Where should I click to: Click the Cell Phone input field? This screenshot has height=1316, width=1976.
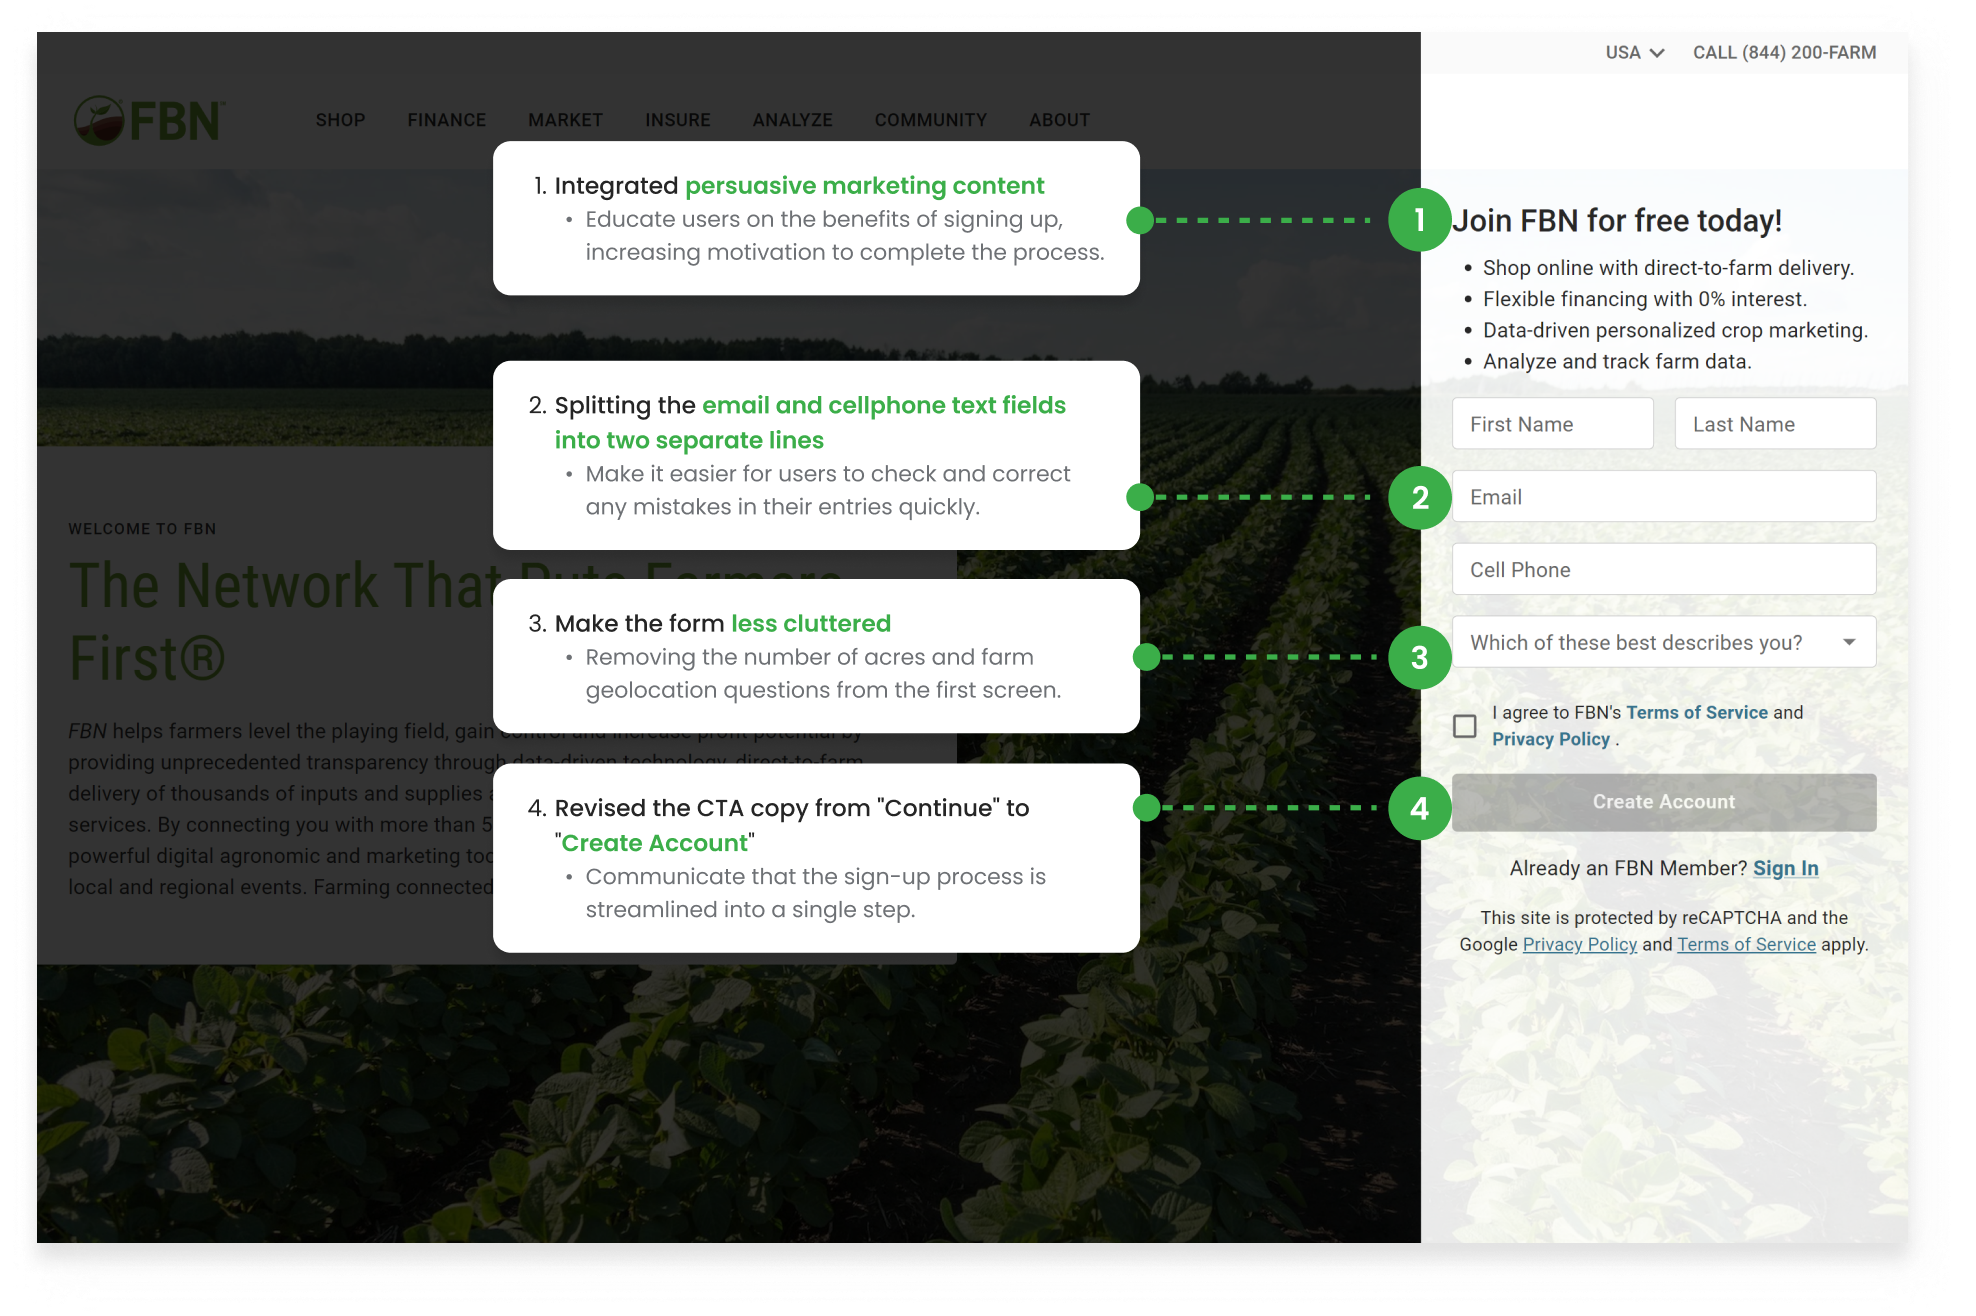pyautogui.click(x=1663, y=569)
